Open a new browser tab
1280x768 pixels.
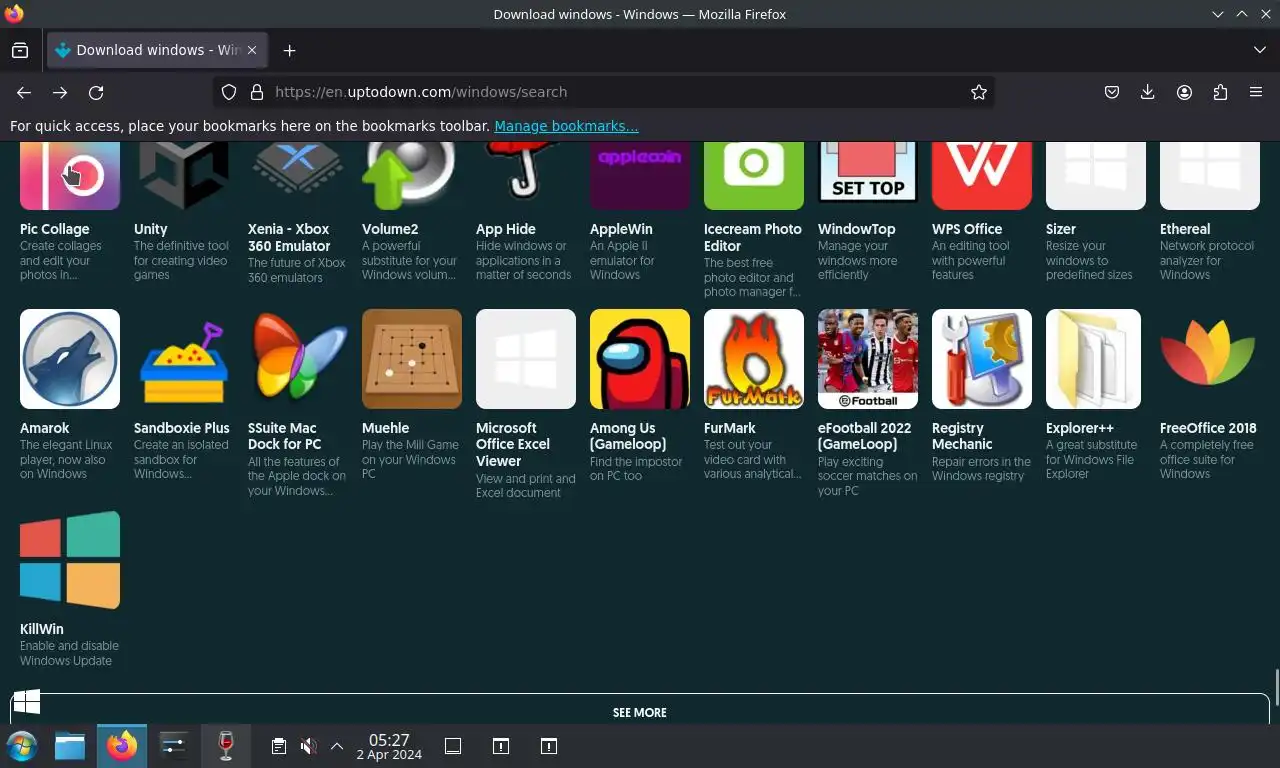pos(289,50)
